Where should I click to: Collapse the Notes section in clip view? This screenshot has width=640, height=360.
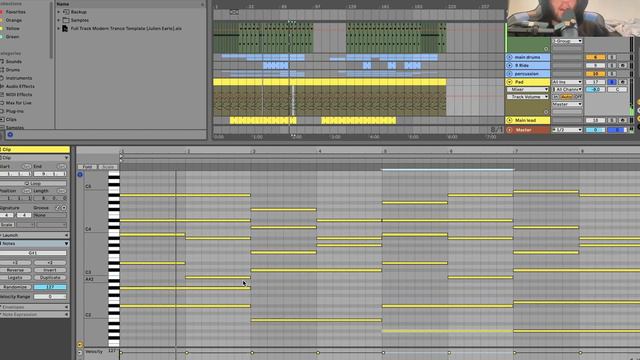pyautogui.click(x=66, y=244)
